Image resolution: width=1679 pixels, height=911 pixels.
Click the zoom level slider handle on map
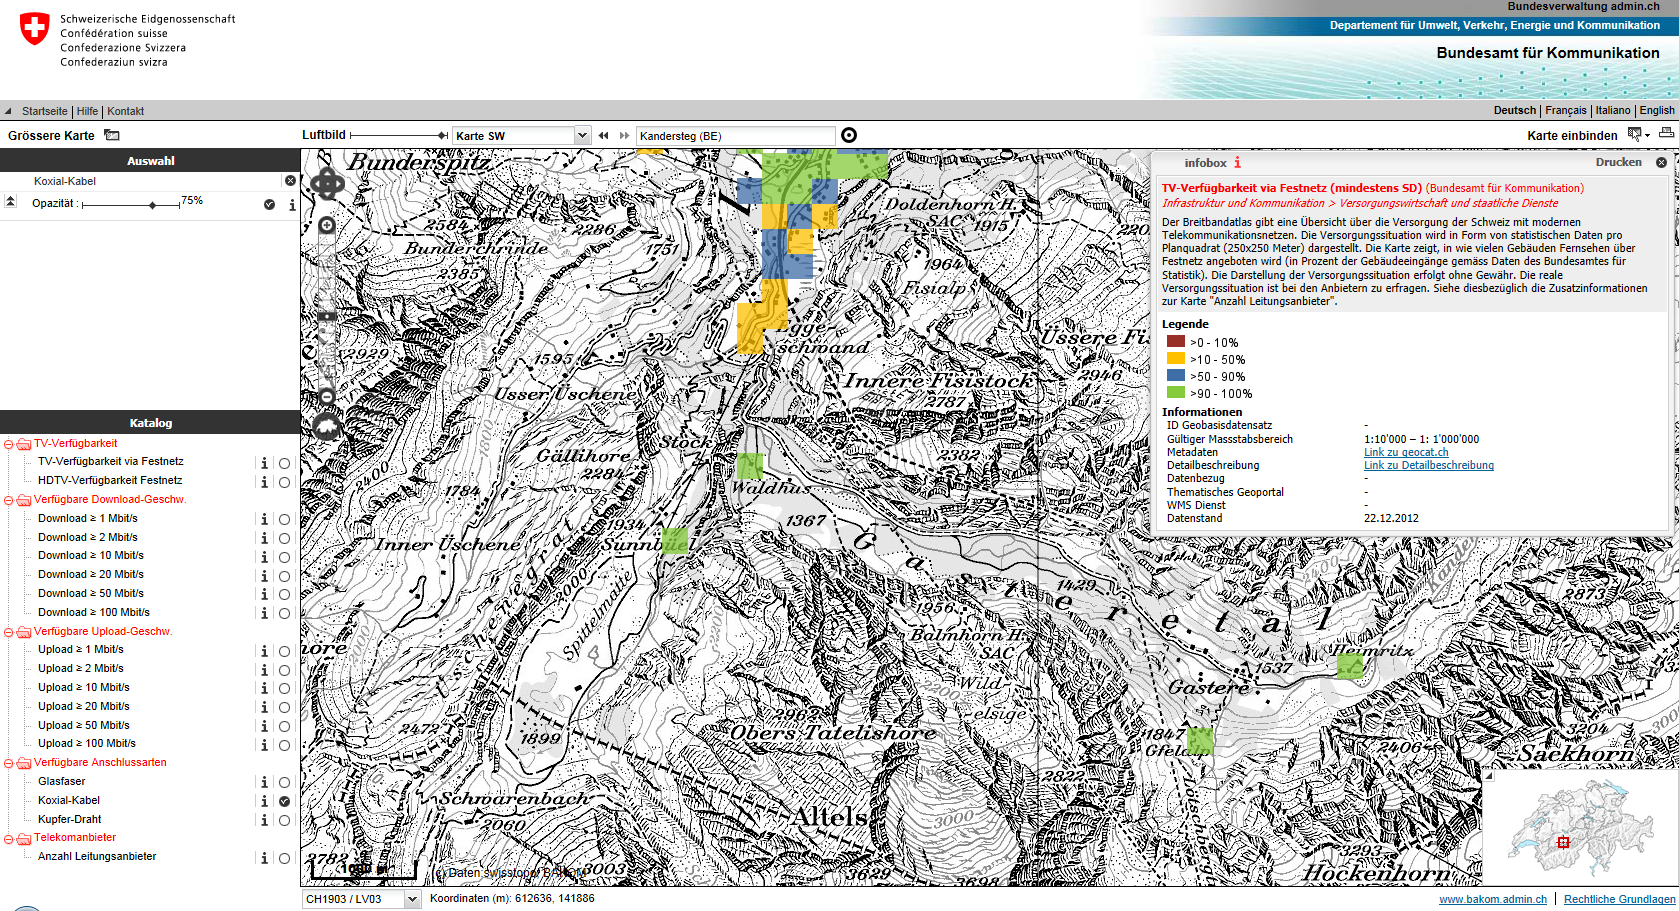tap(327, 317)
